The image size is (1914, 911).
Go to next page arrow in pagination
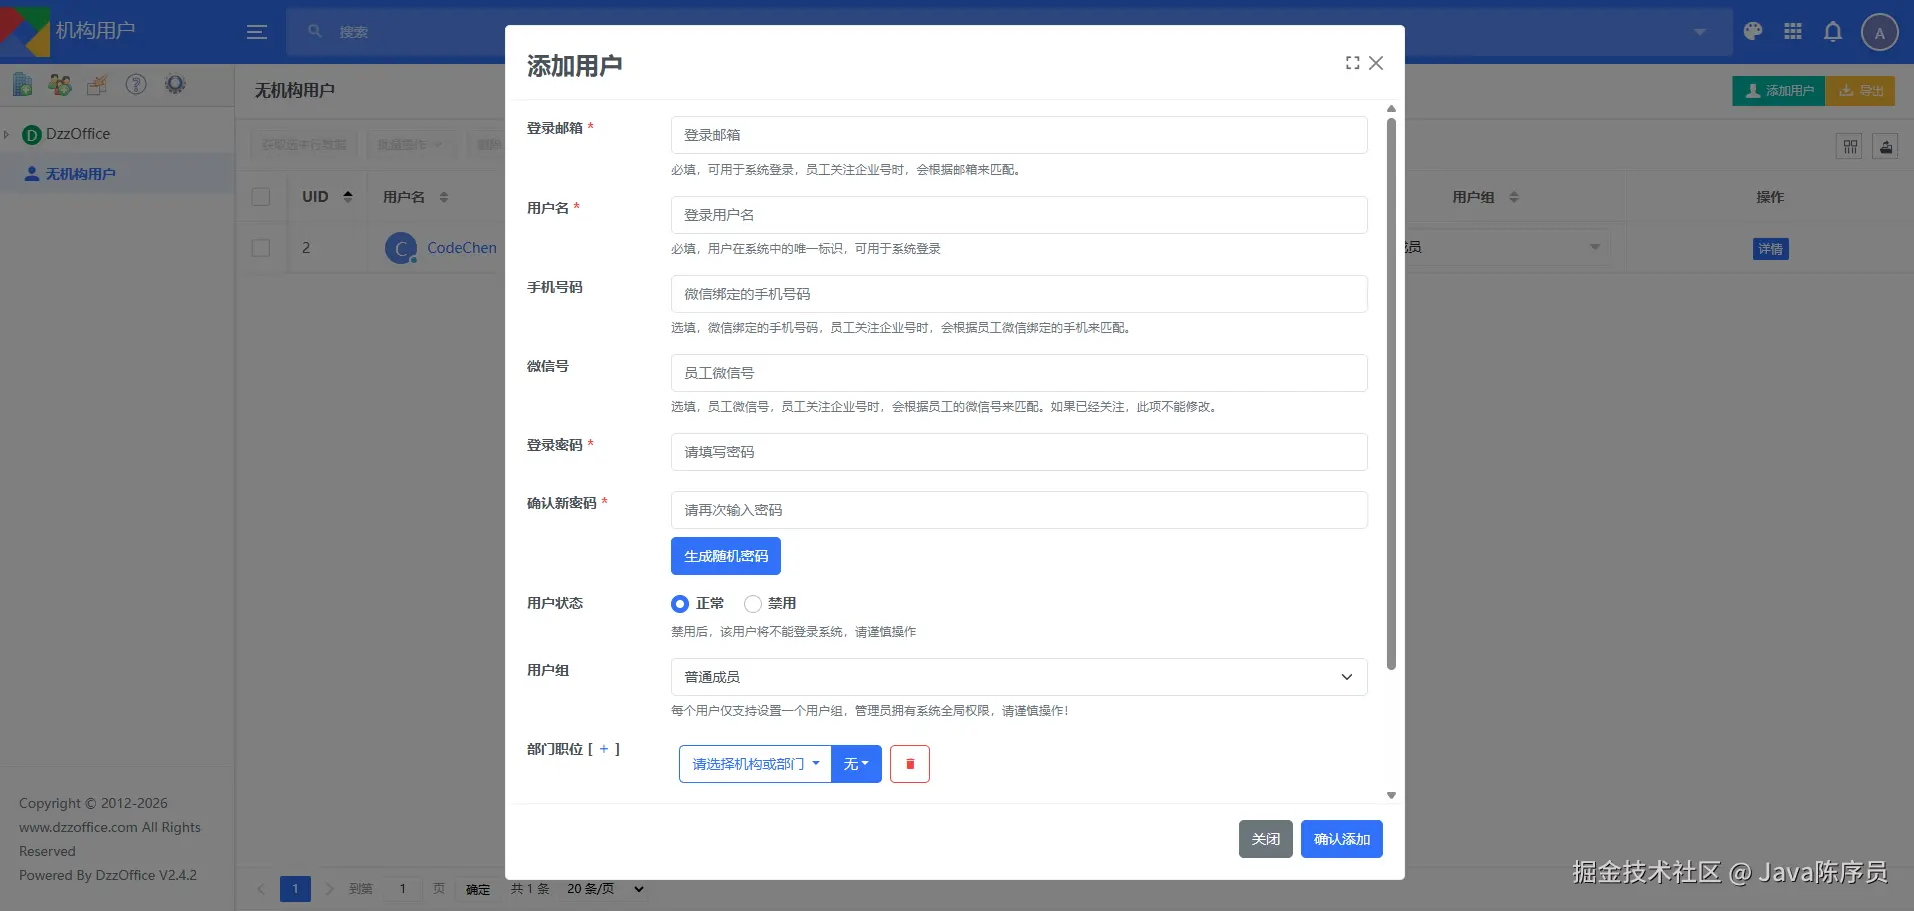pyautogui.click(x=329, y=889)
